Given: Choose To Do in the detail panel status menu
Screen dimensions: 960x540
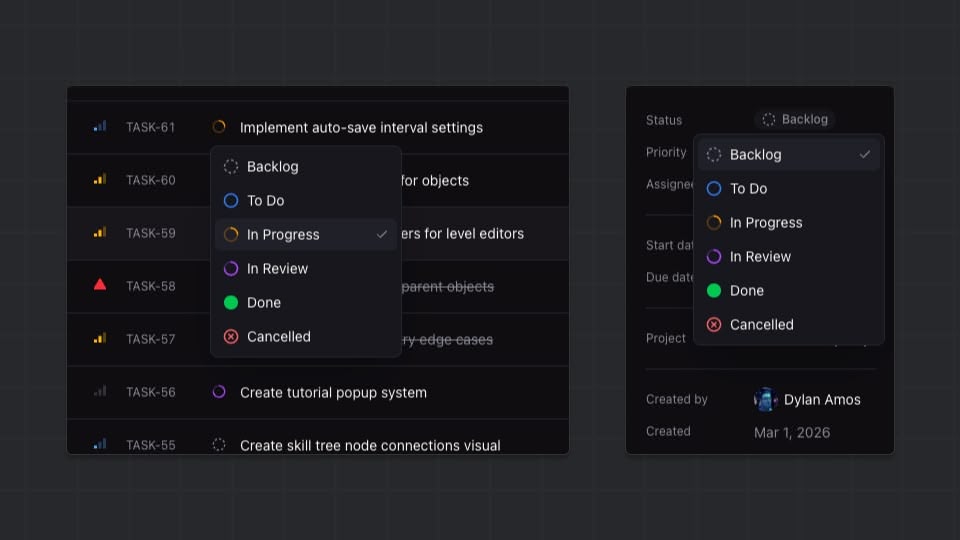Looking at the screenshot, I should pos(789,189).
